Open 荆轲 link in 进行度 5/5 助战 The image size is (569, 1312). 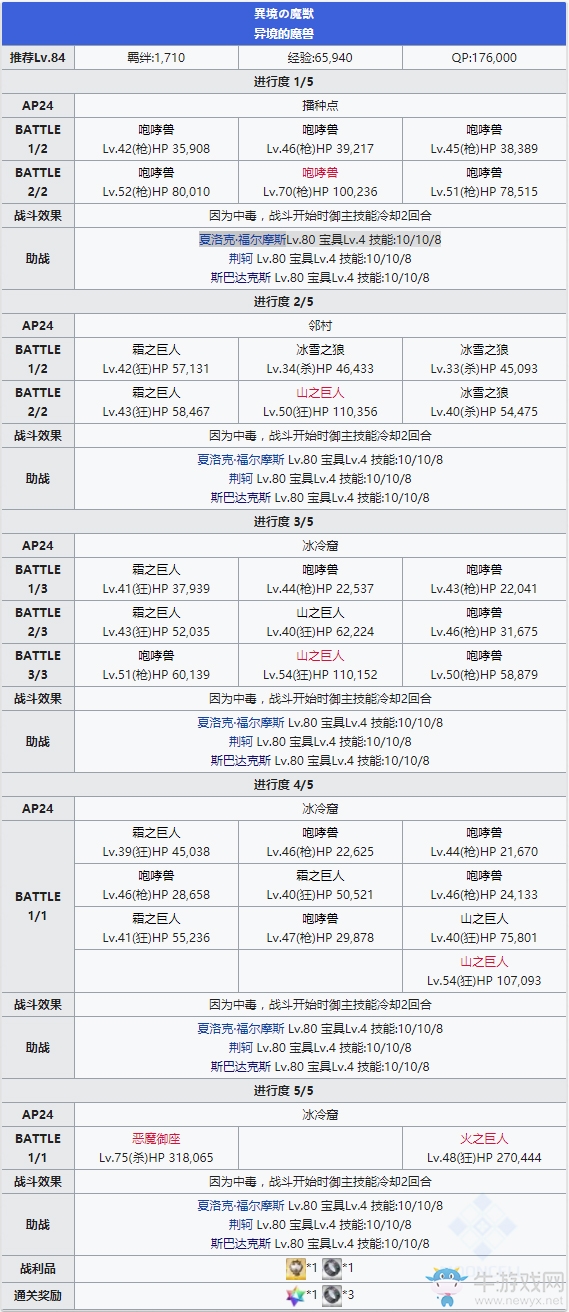click(240, 1224)
